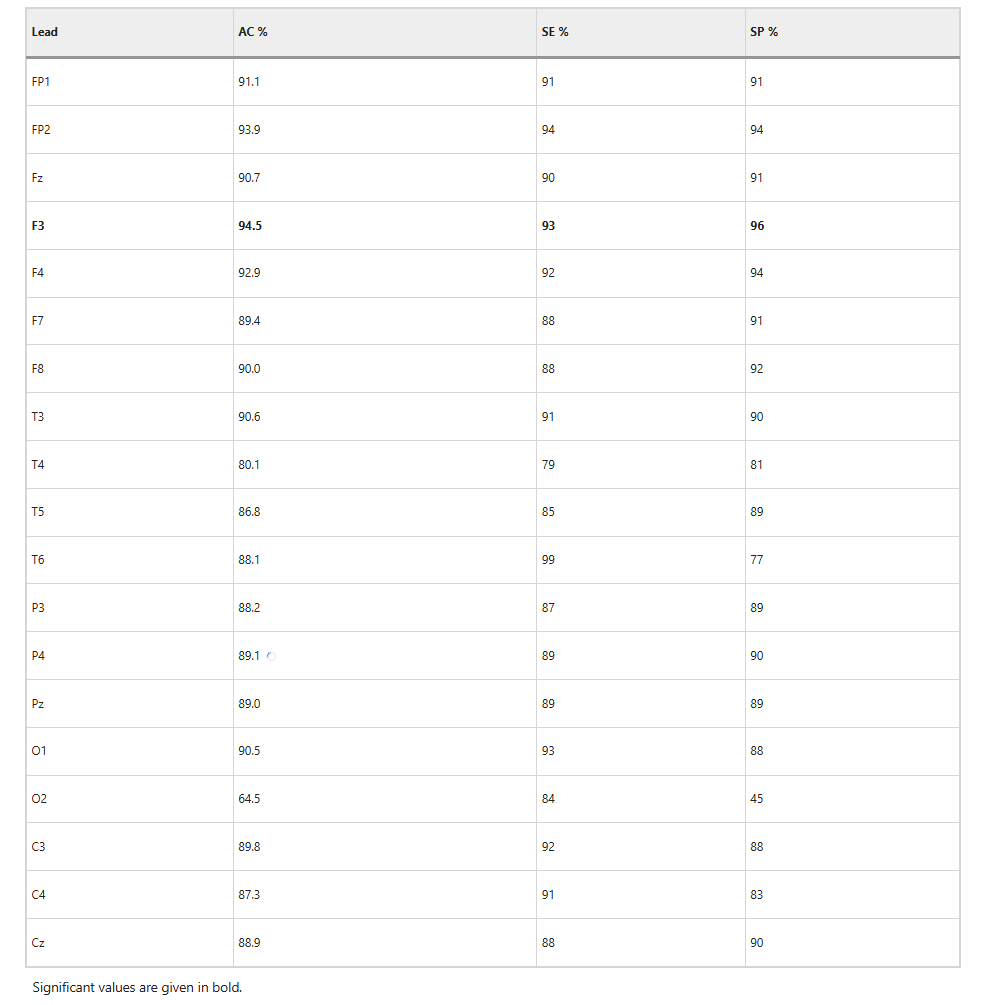This screenshot has height=1005, width=986.
Task: Click the C4 specificity value 83
Action: pos(756,895)
